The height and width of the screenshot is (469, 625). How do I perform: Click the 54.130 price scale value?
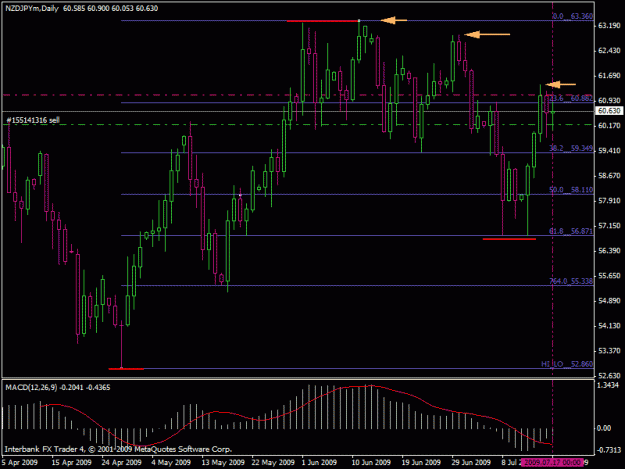tap(609, 326)
